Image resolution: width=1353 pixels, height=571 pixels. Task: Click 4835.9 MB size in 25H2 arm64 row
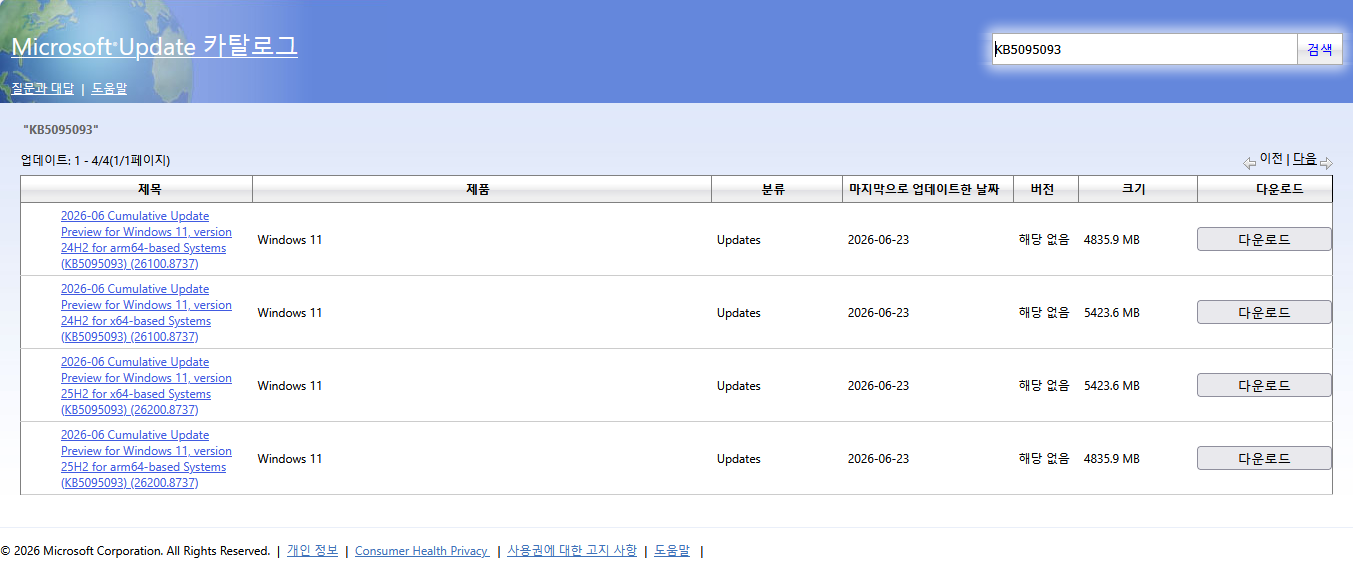coord(1112,459)
